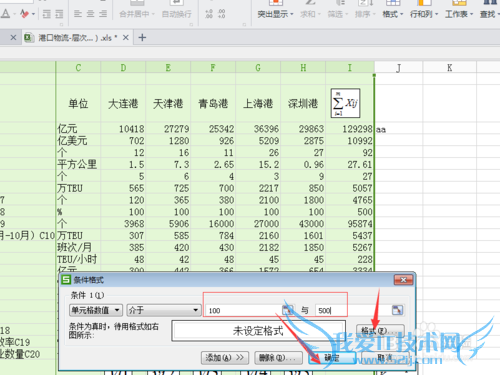
Task: Select column K header
Action: pos(450,68)
